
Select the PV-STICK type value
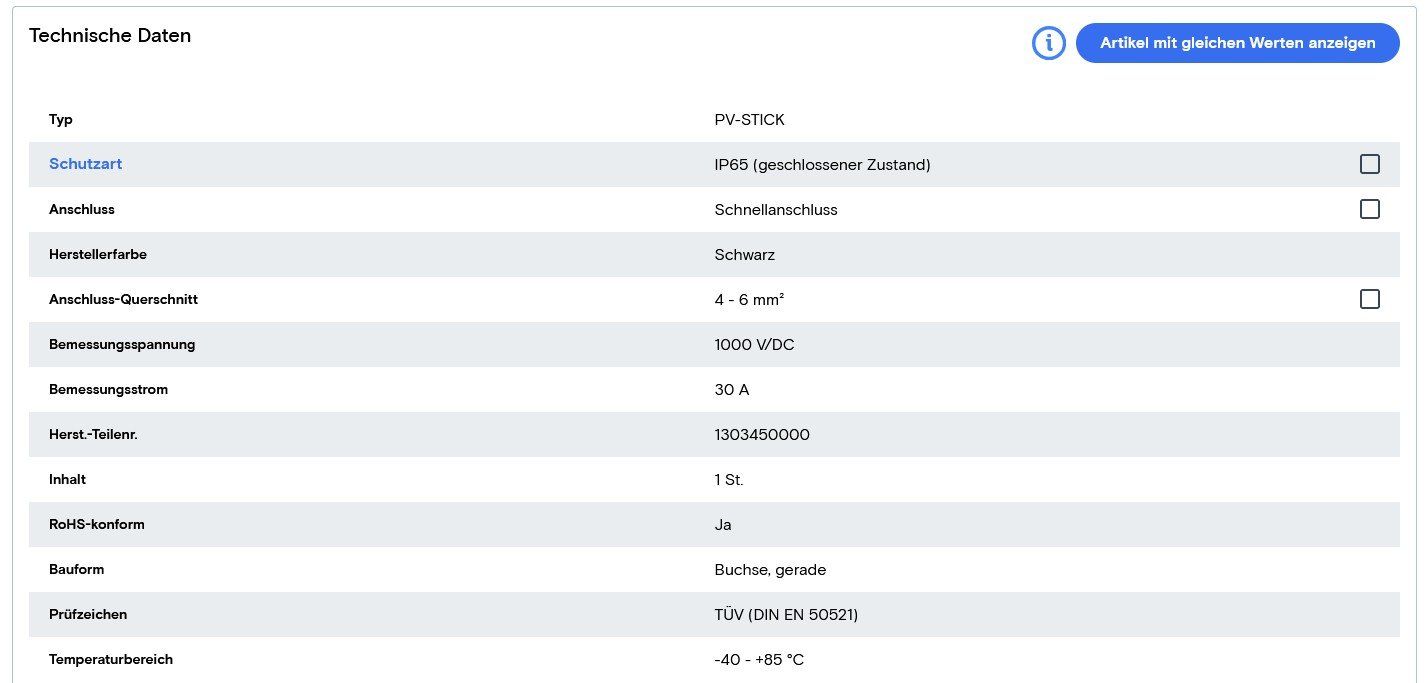pyautogui.click(x=749, y=120)
